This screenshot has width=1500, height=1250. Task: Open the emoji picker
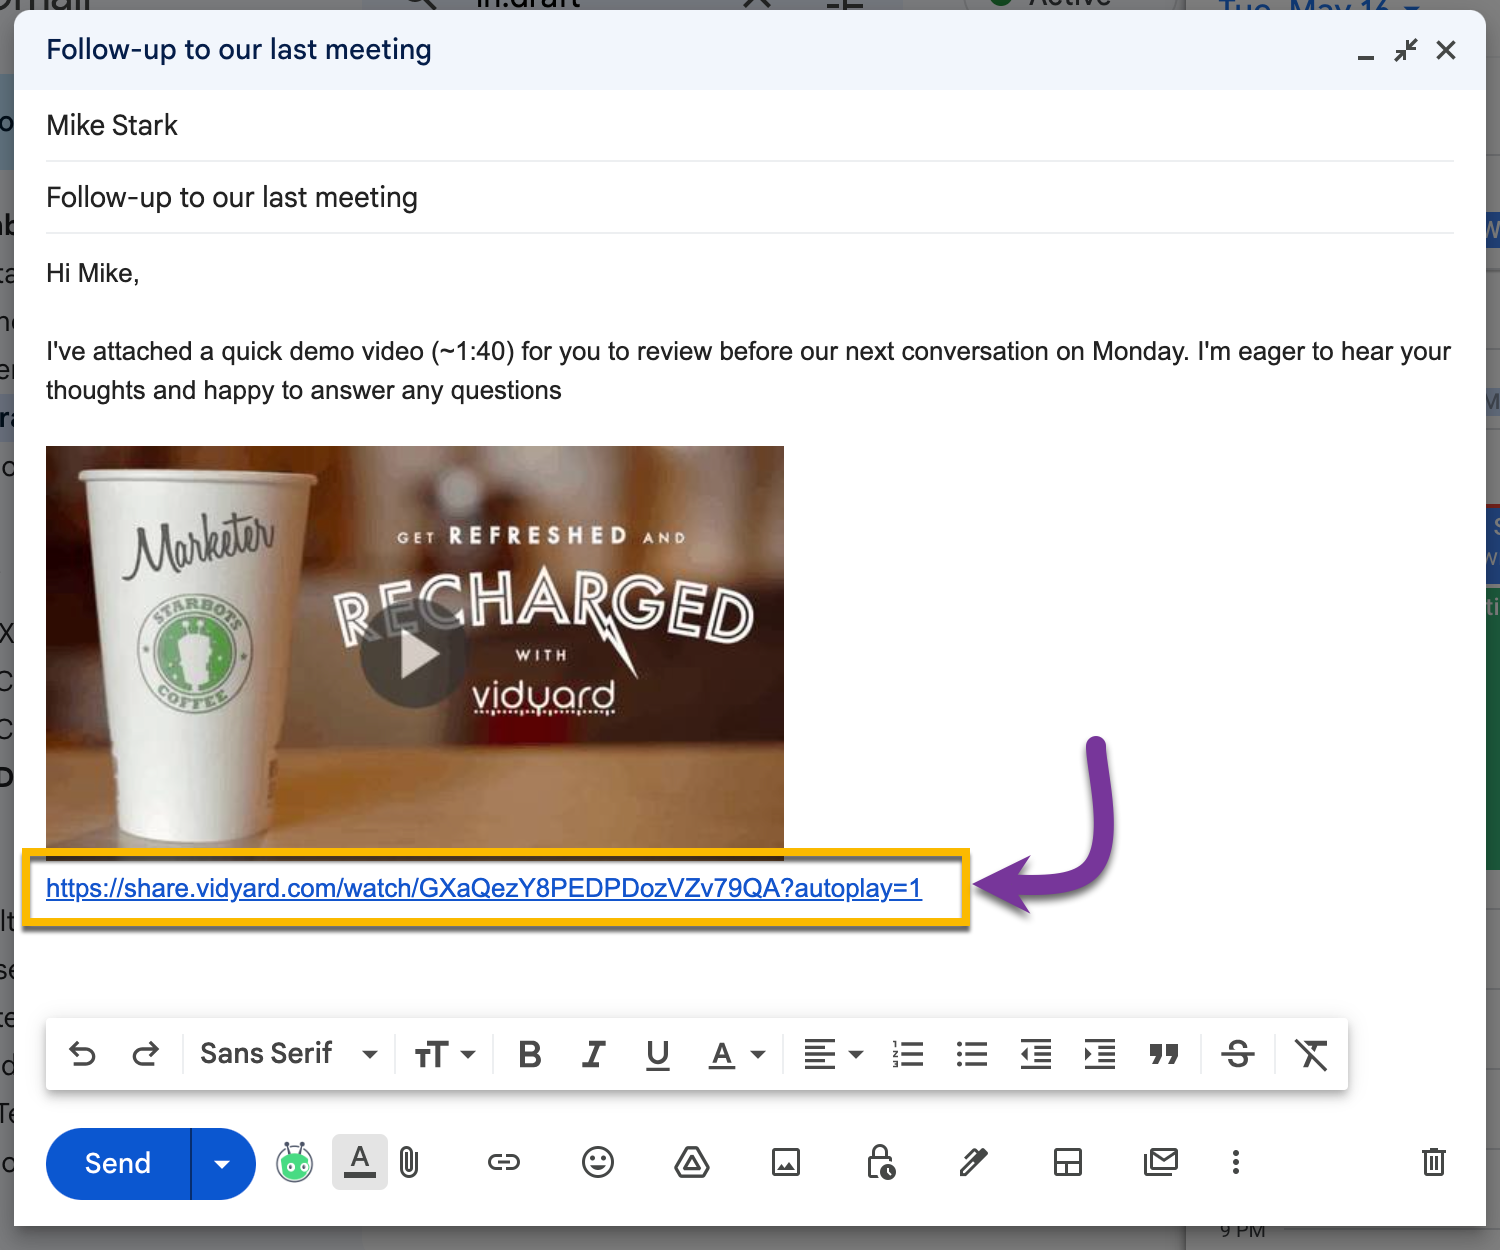point(598,1162)
